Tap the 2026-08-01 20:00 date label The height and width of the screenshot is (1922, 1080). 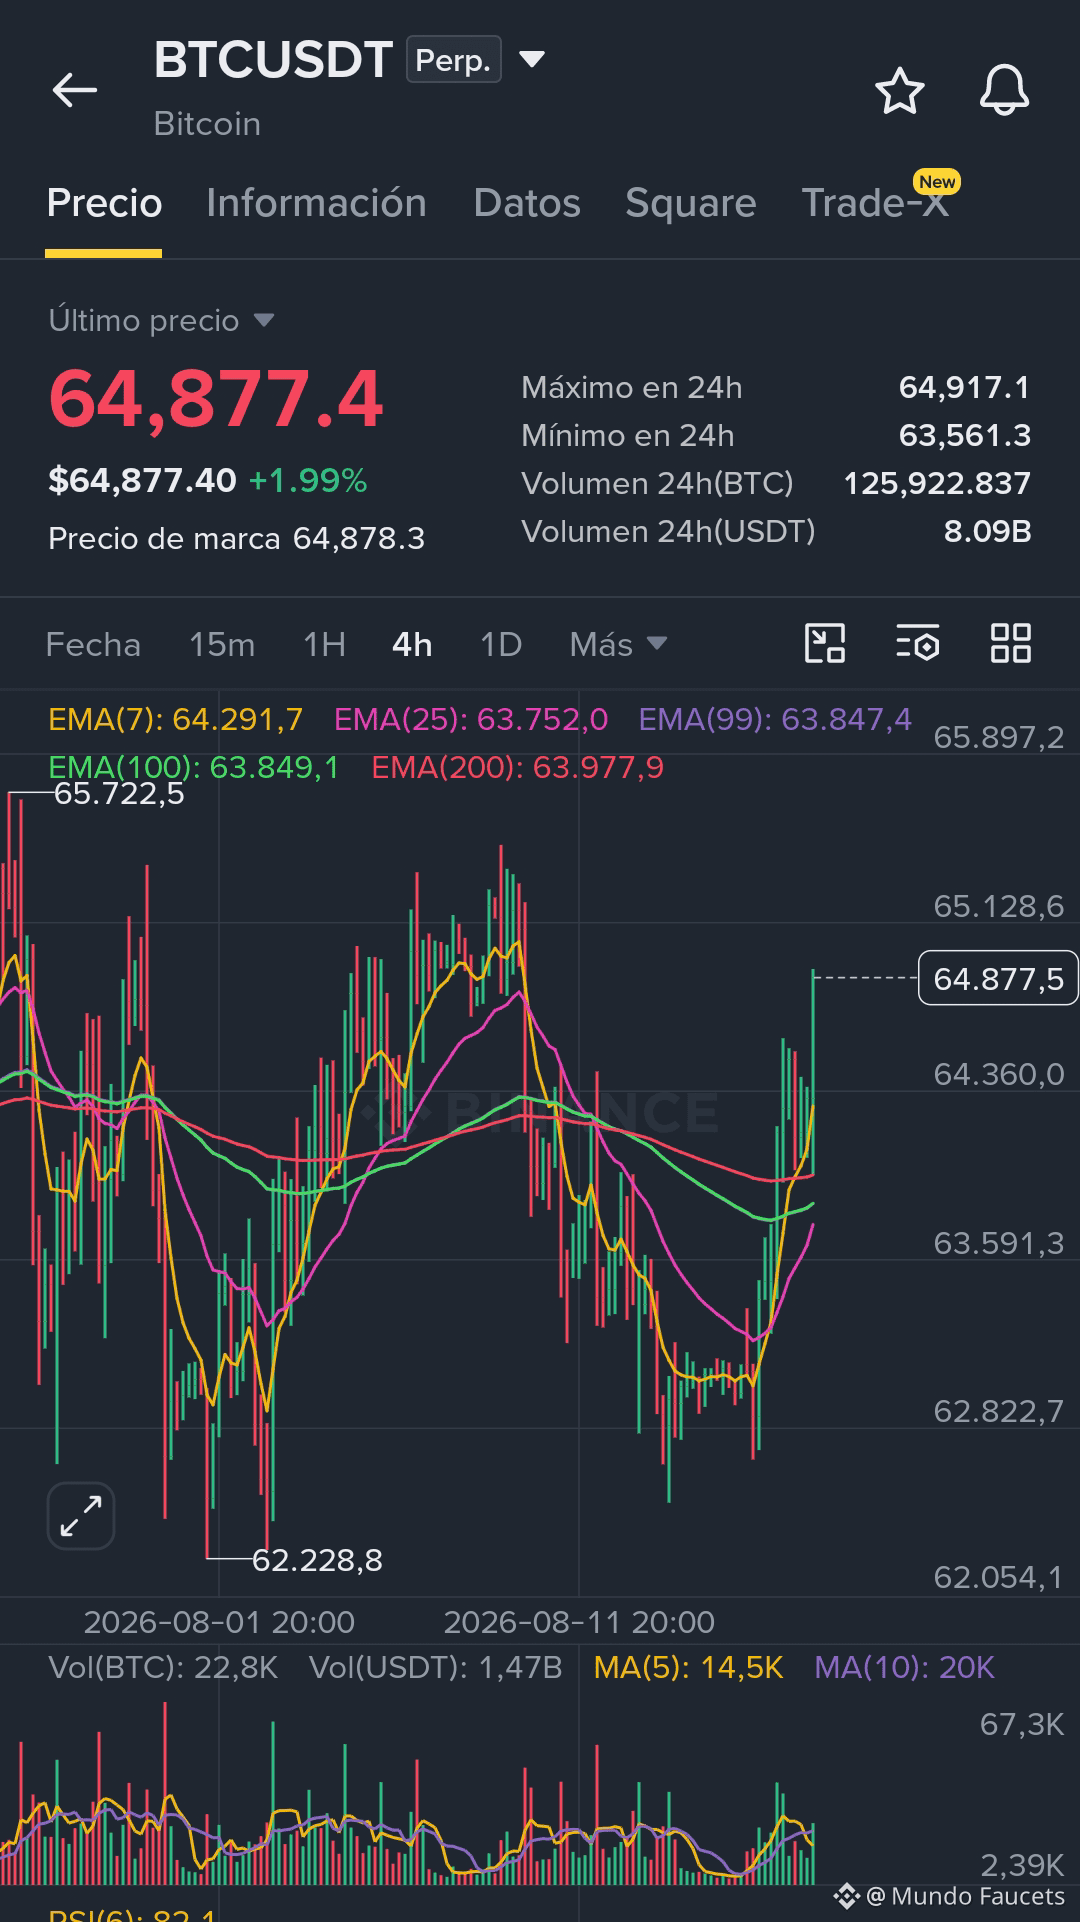219,1622
